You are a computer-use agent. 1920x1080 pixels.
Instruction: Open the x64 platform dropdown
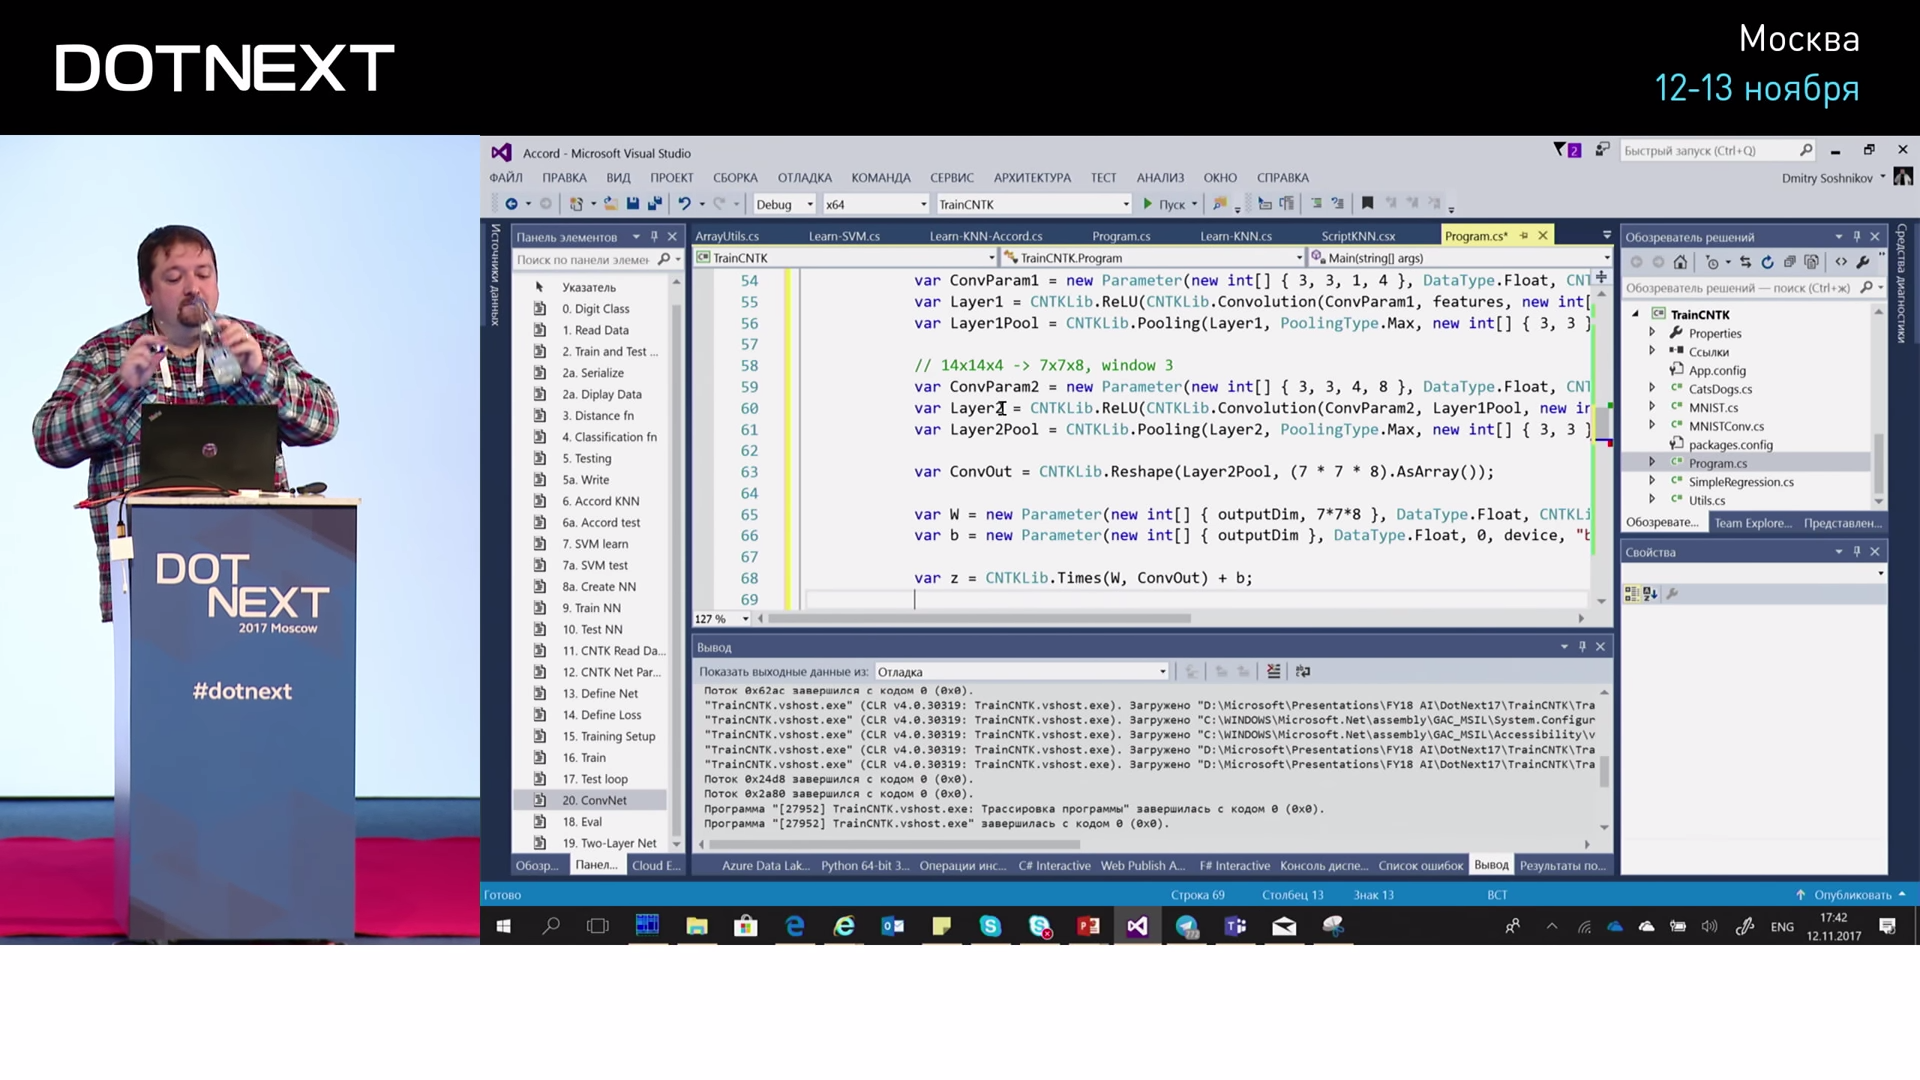click(876, 204)
